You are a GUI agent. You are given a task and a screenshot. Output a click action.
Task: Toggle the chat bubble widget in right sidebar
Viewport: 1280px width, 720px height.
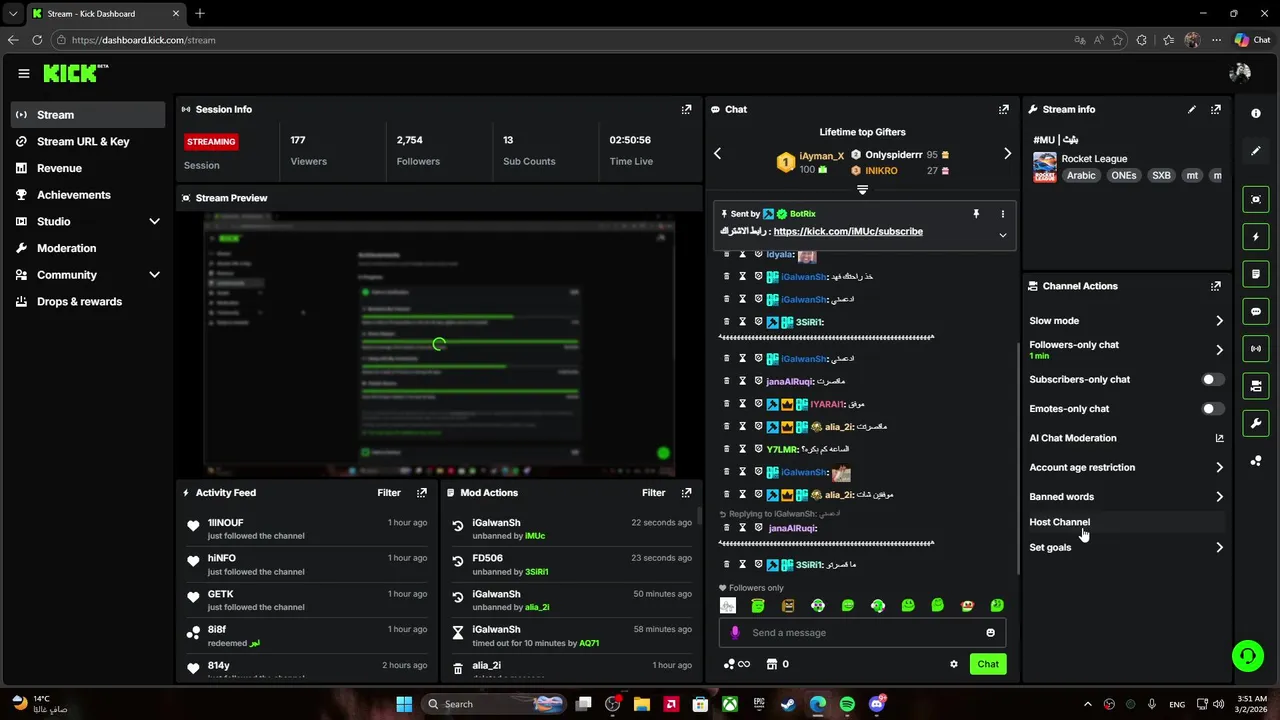(1256, 311)
